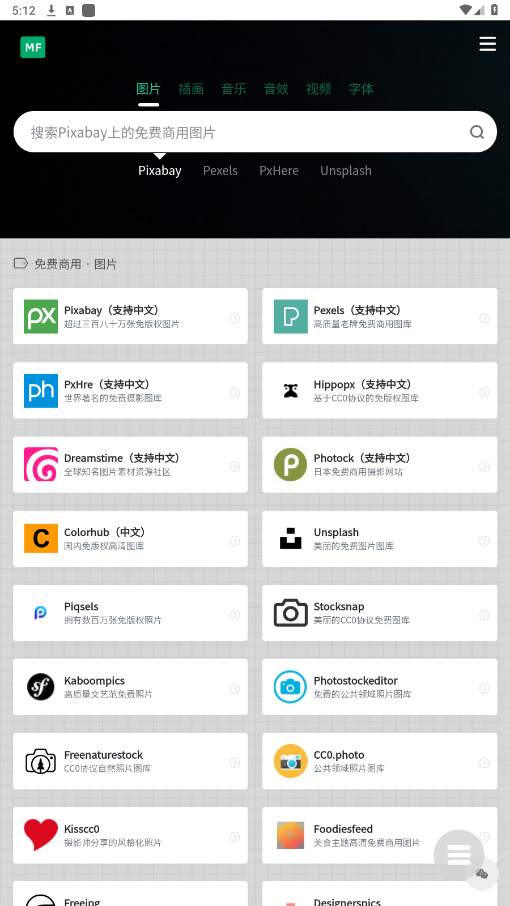
Task: Tap the Piqsels blue P logo
Action: coord(41,613)
